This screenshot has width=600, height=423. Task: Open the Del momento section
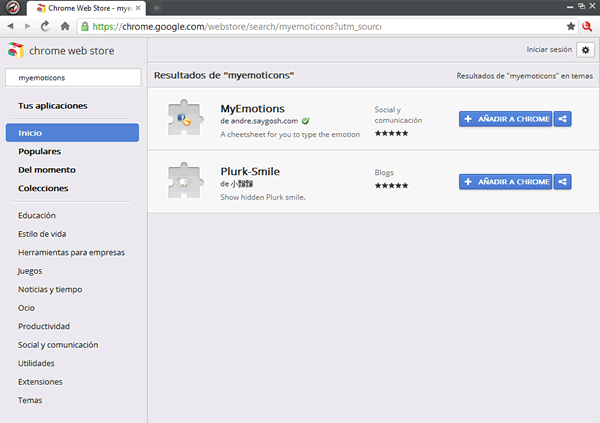tap(47, 170)
